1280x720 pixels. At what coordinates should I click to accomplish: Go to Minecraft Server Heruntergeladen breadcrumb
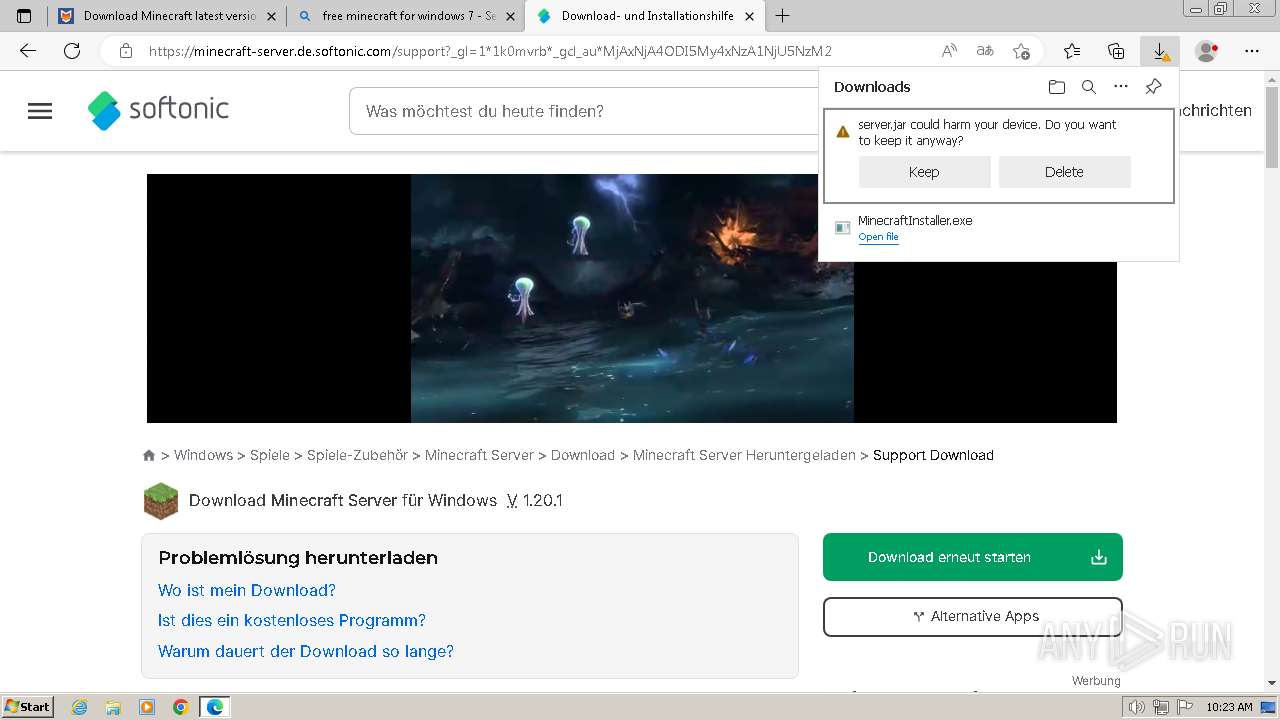coord(744,455)
